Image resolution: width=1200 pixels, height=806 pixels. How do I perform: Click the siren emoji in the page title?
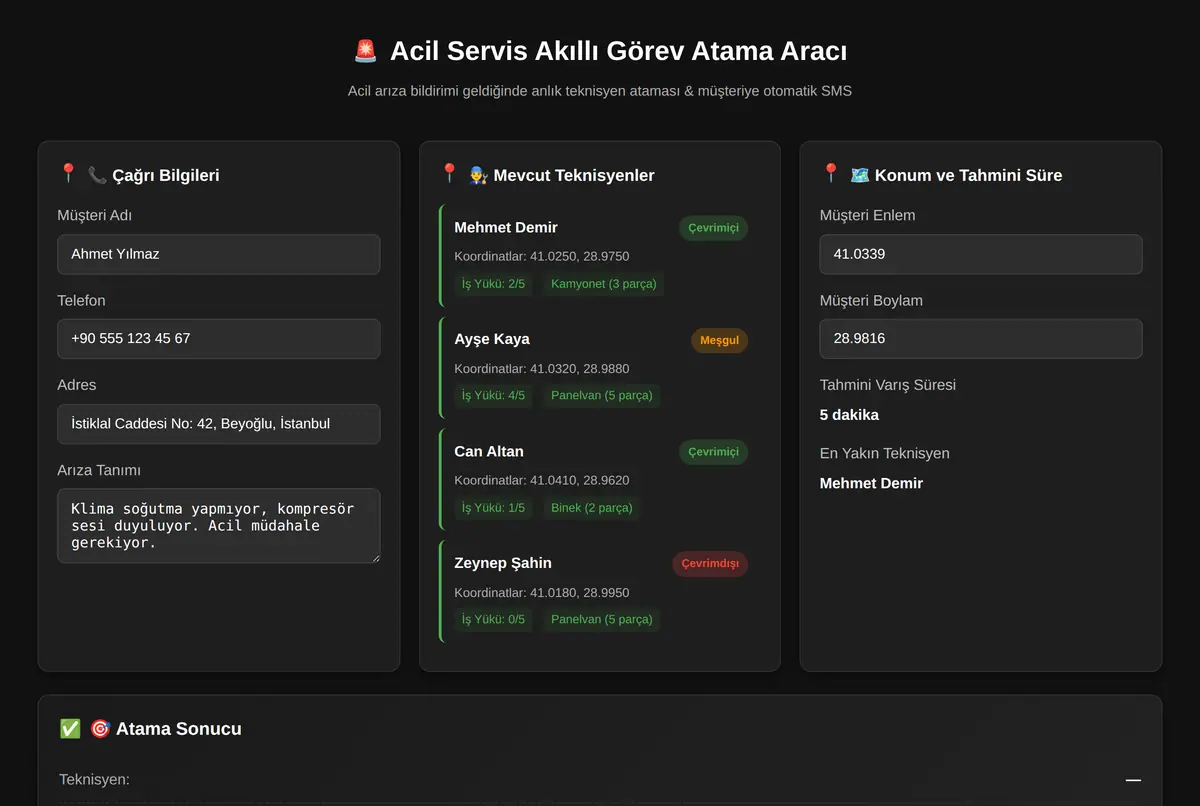(x=366, y=51)
